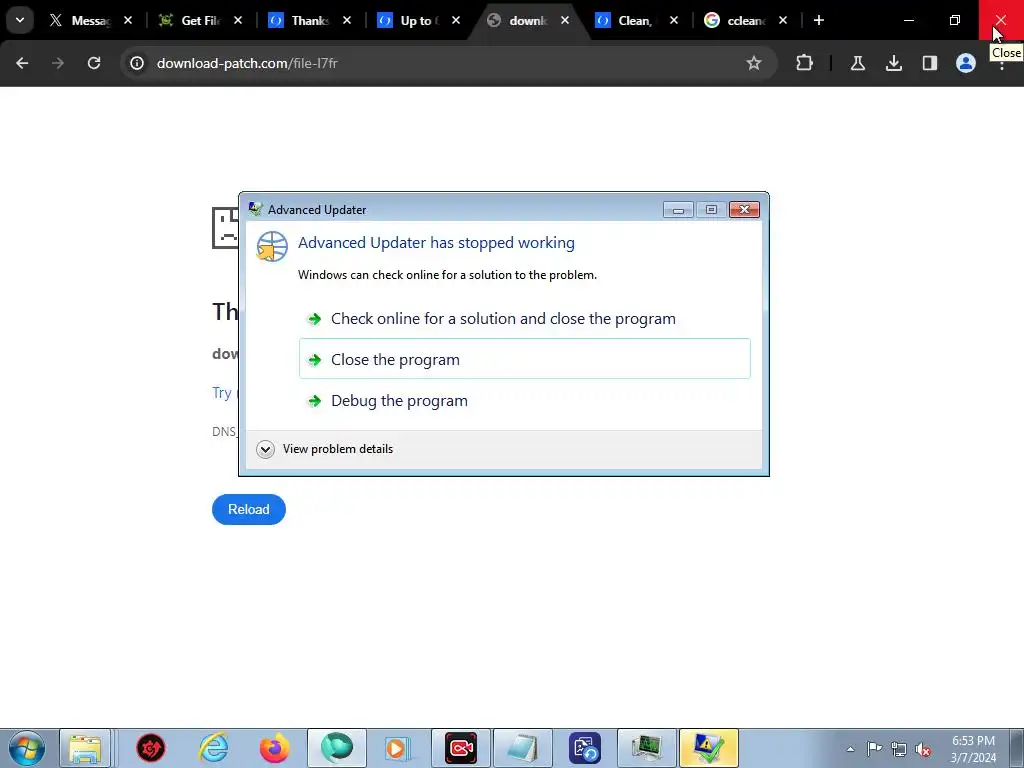Open the Downloads toolbar icon
This screenshot has height=768, width=1024.
pyautogui.click(x=893, y=63)
